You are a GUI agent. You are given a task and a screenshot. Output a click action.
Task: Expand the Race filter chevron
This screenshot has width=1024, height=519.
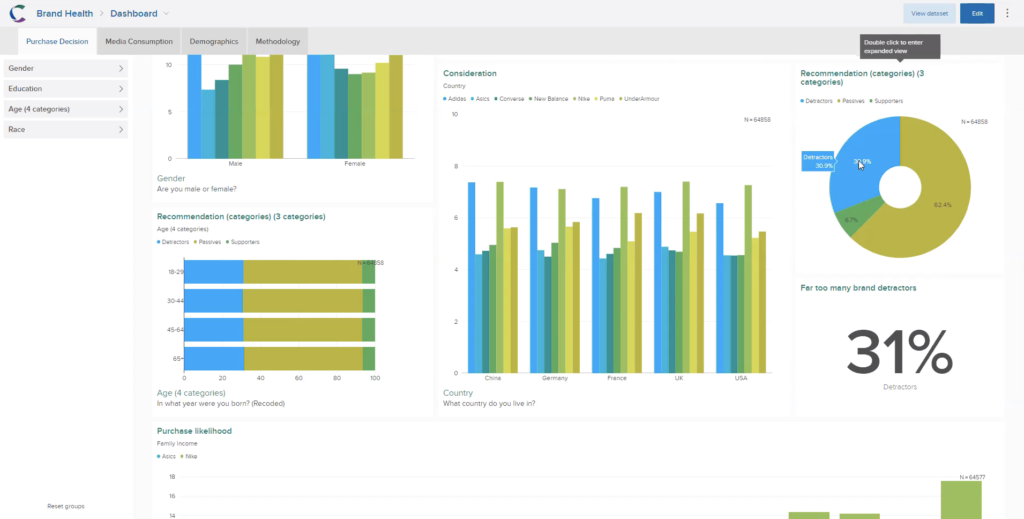tap(121, 129)
